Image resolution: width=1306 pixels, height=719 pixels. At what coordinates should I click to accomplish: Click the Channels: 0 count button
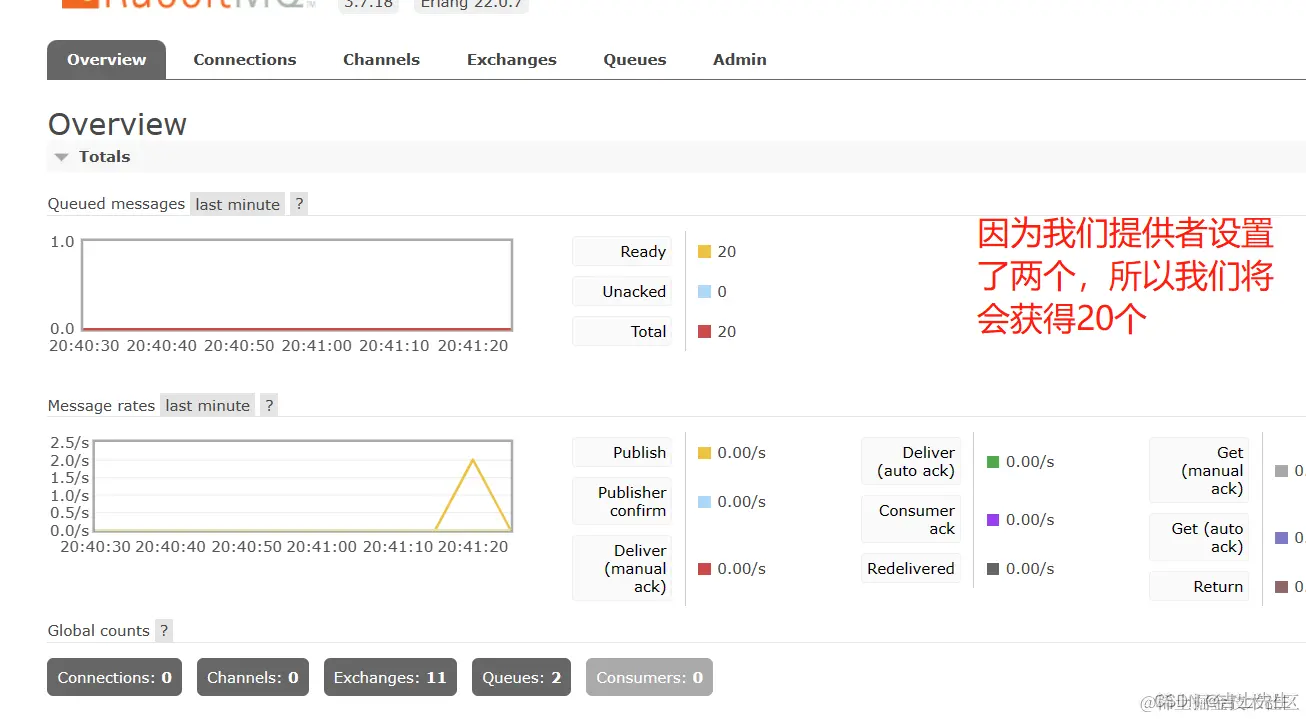pos(252,677)
